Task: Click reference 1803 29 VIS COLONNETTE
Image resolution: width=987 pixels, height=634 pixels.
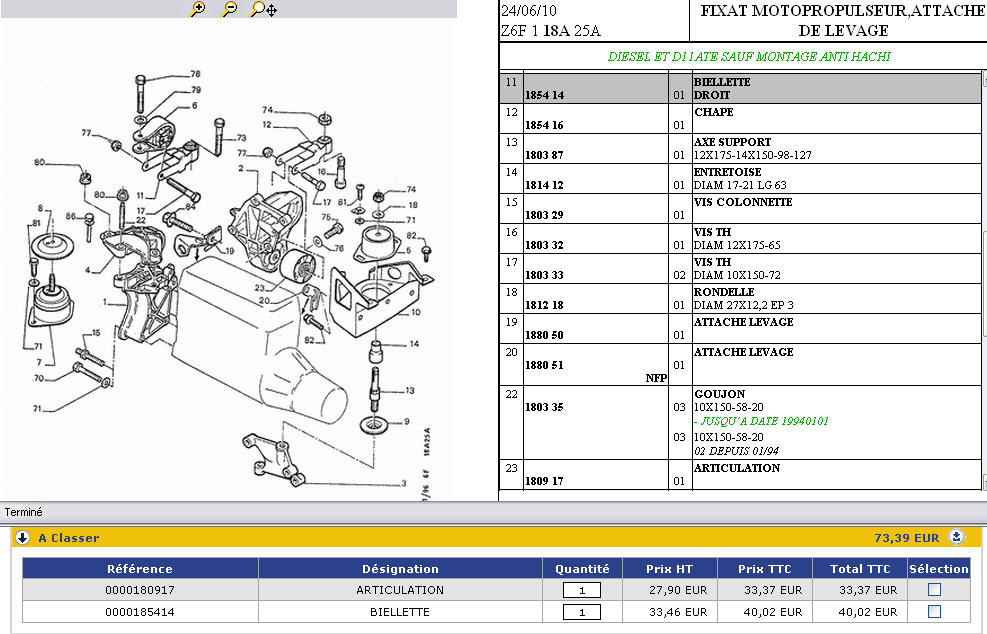Action: pyautogui.click(x=544, y=215)
